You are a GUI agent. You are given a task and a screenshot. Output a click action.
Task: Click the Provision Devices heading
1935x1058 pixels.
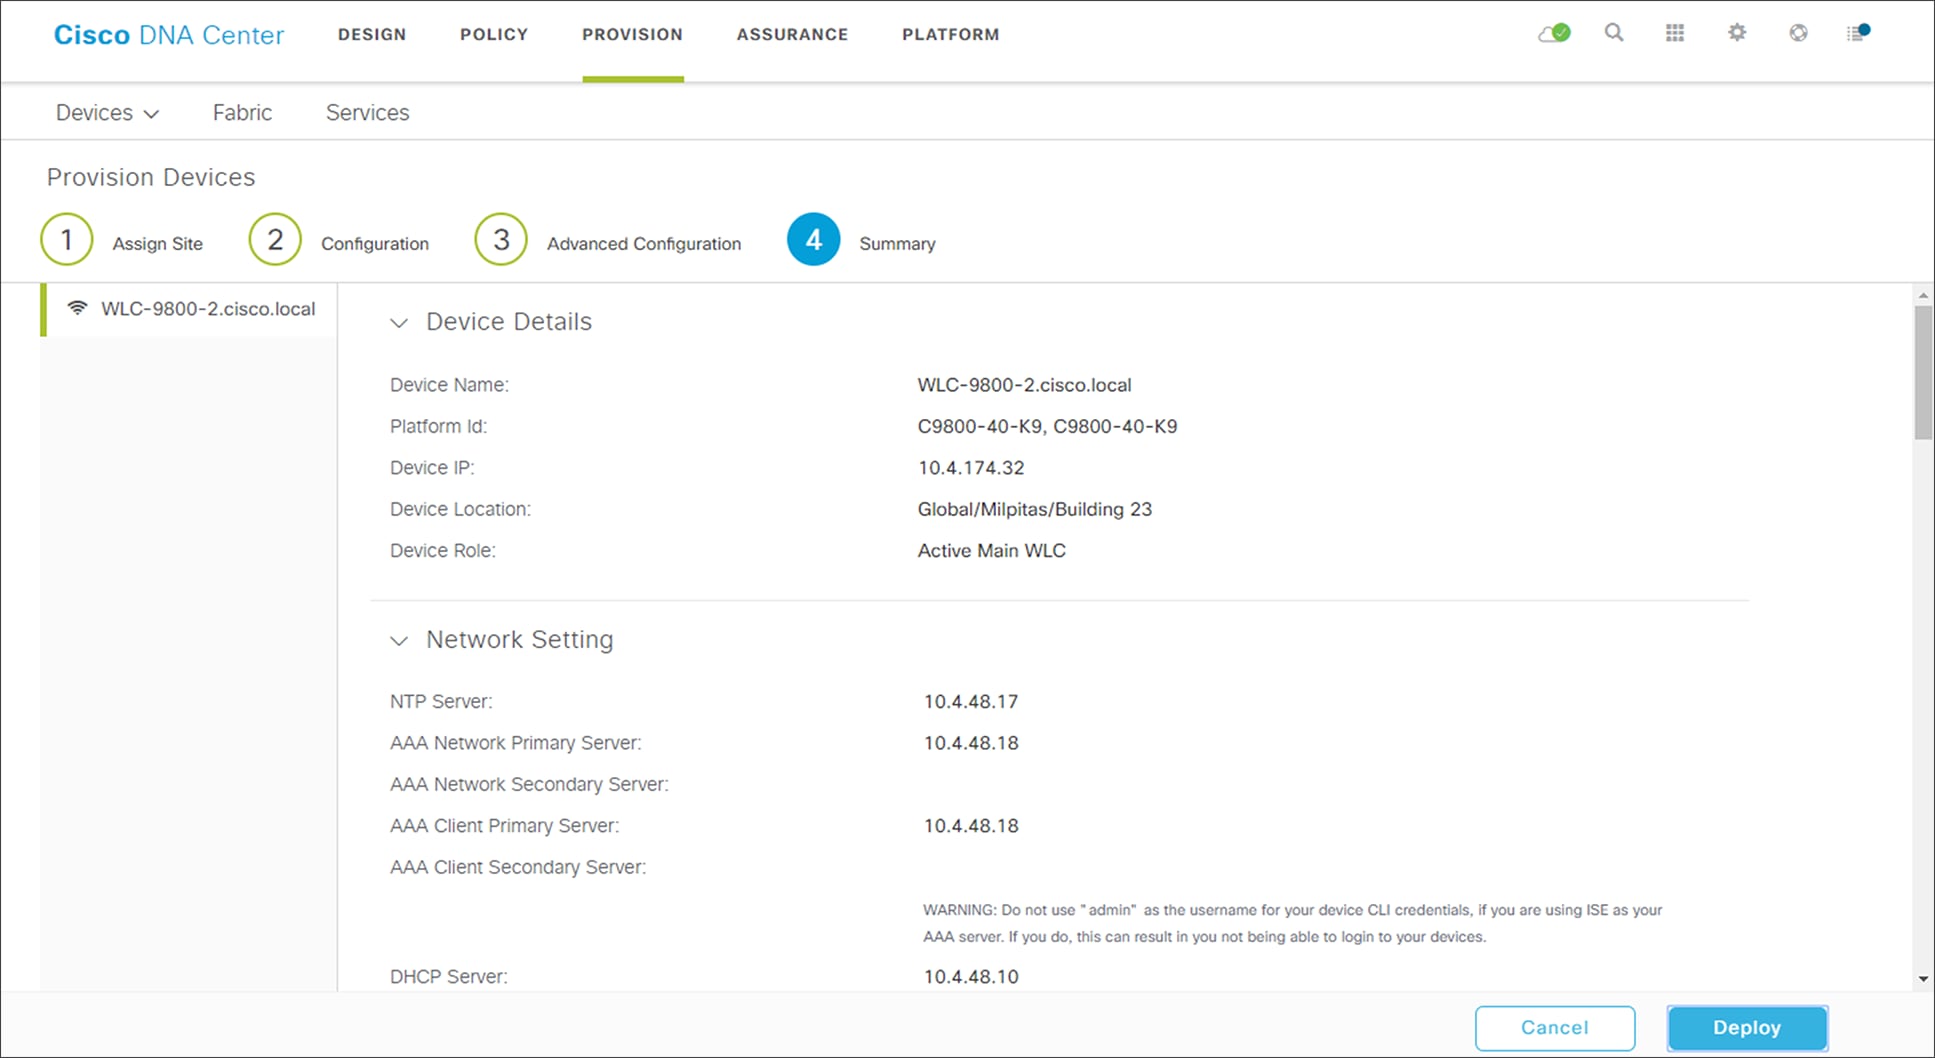point(151,177)
